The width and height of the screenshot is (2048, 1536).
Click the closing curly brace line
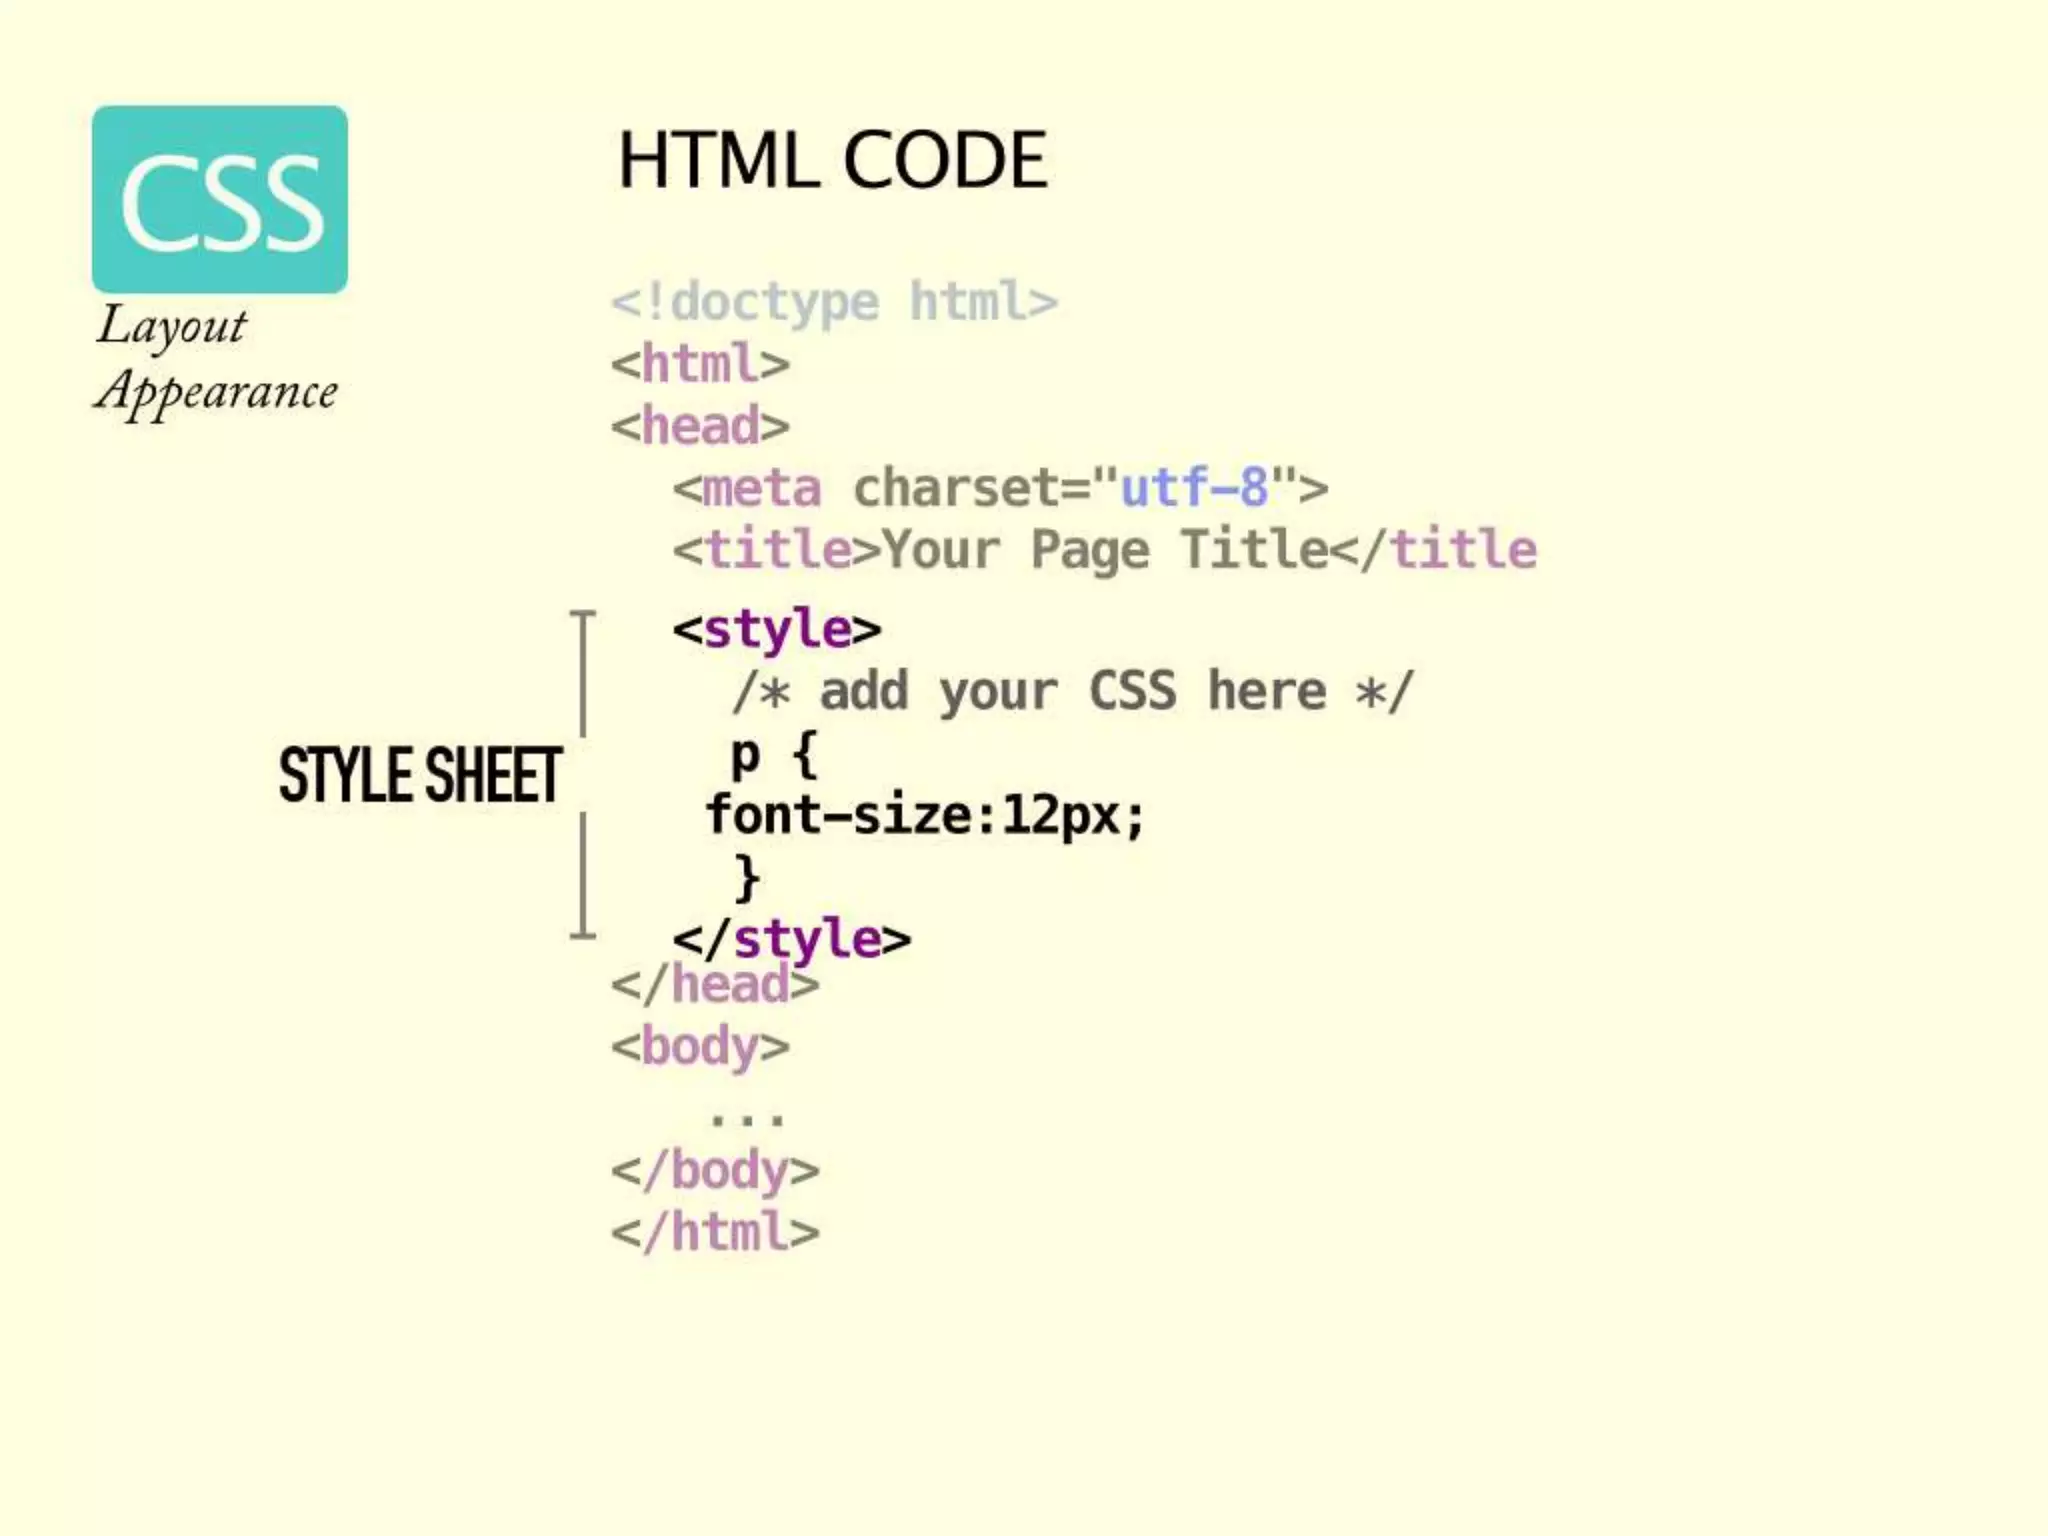click(x=747, y=879)
